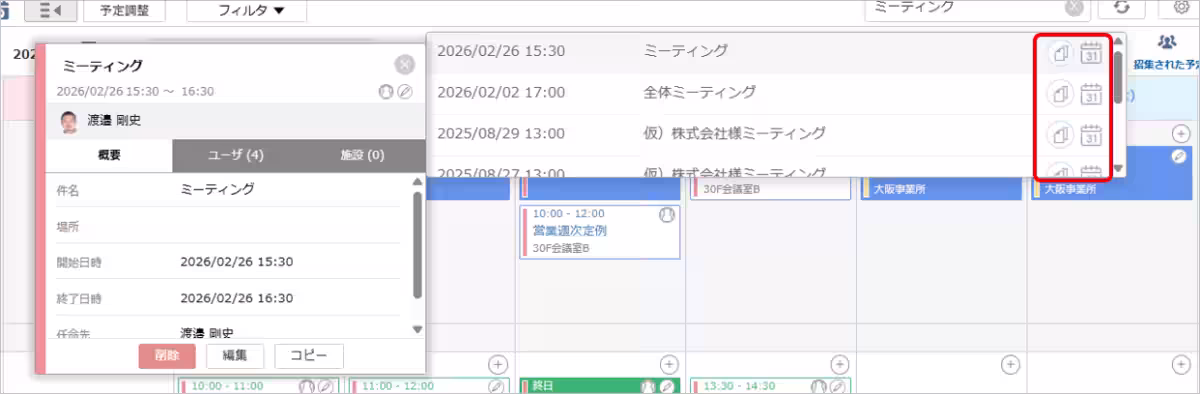Image resolution: width=1200 pixels, height=394 pixels.
Task: Copy the 2026/02/26 15:30 ミーティング result
Action: [1060, 52]
